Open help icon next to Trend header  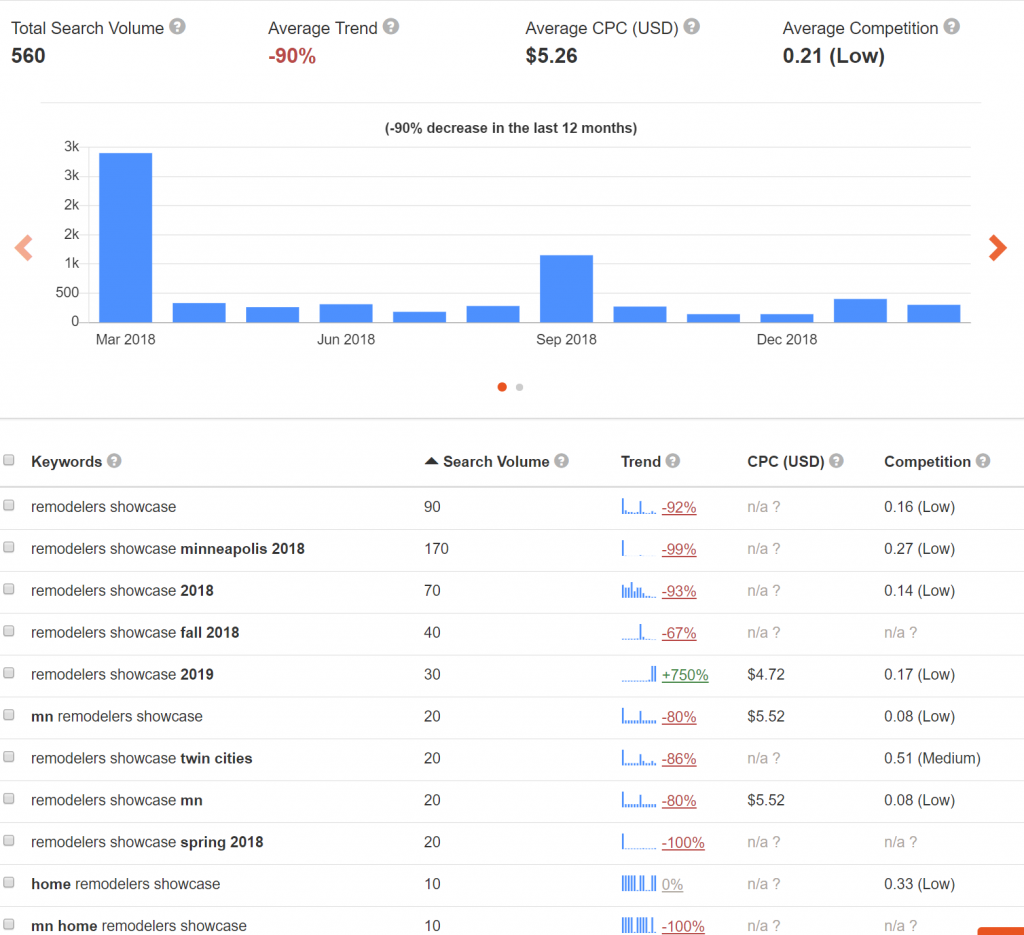(x=673, y=461)
